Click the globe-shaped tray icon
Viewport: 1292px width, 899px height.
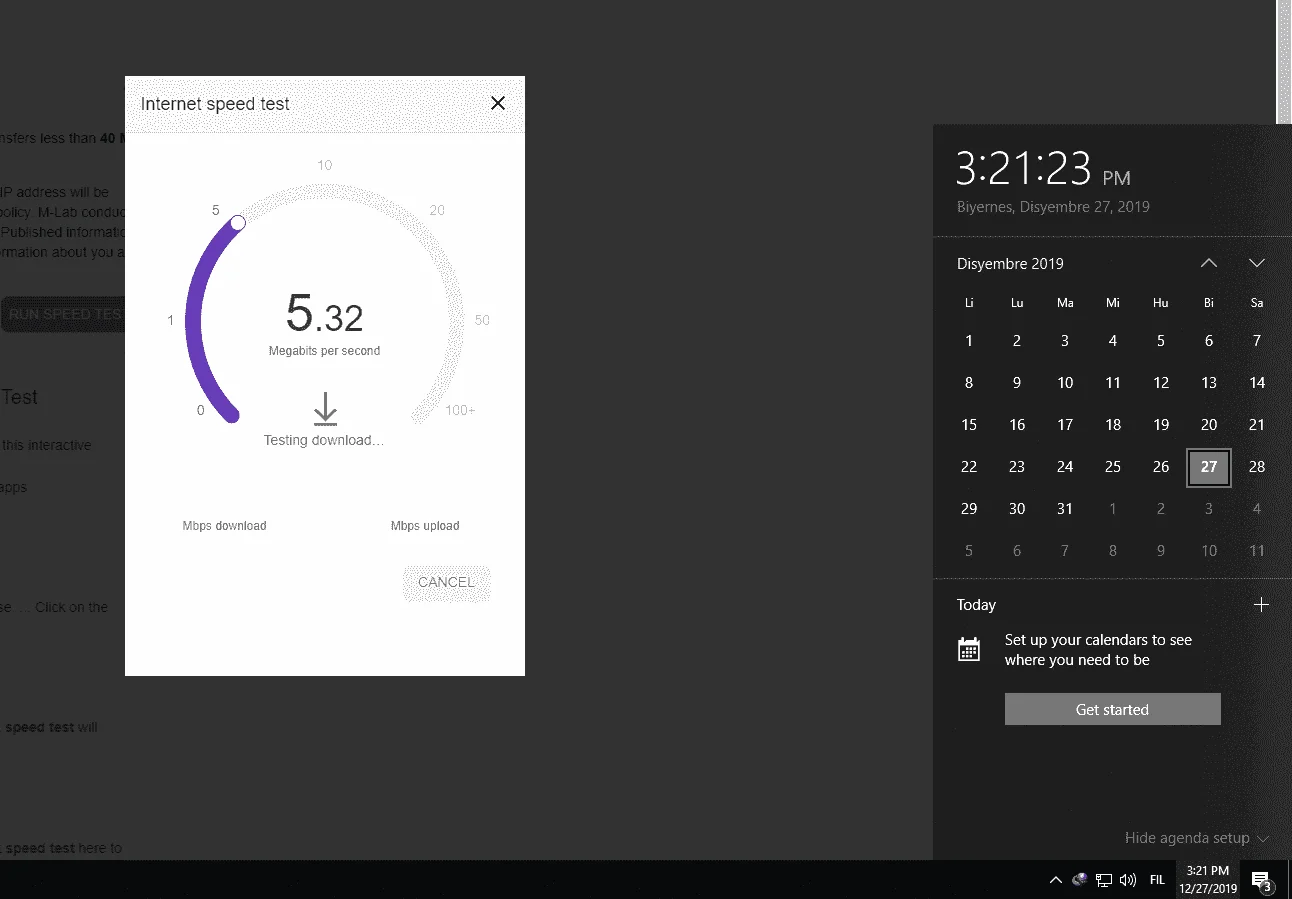pyautogui.click(x=1080, y=880)
